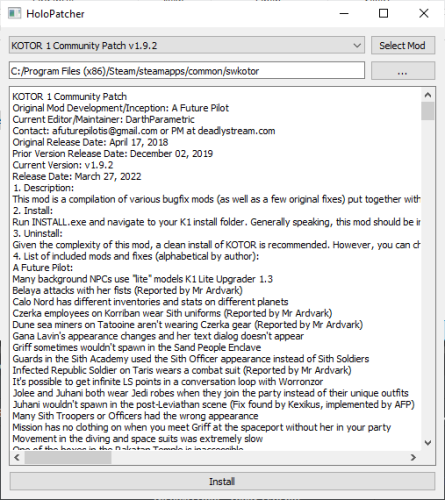Click 'infinite LS points' Worronzor line
The height and width of the screenshot is (500, 445).
click(x=168, y=382)
